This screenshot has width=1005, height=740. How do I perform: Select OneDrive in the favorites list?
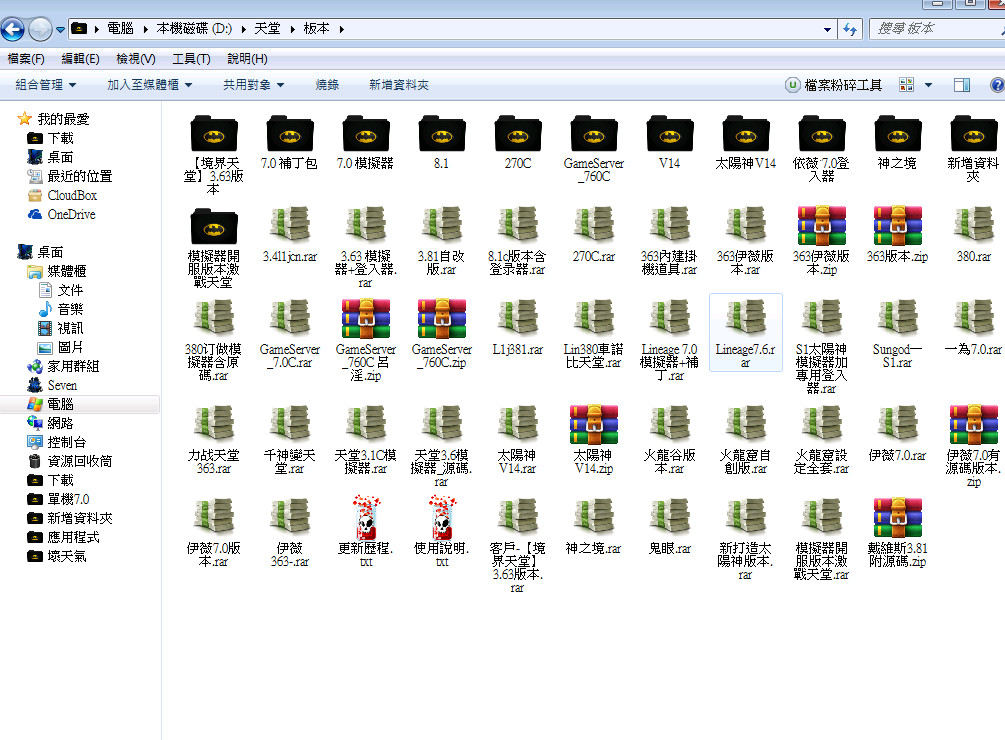point(71,215)
